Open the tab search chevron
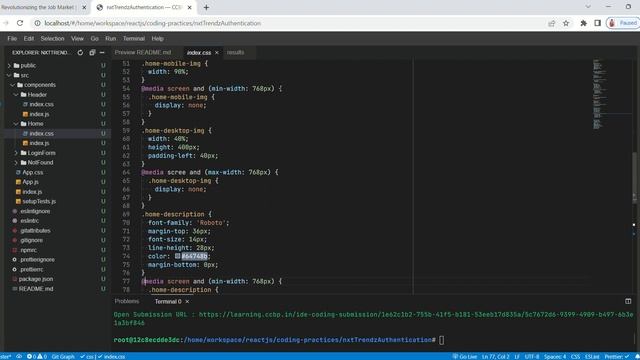640x360 pixels. pyautogui.click(x=588, y=7)
